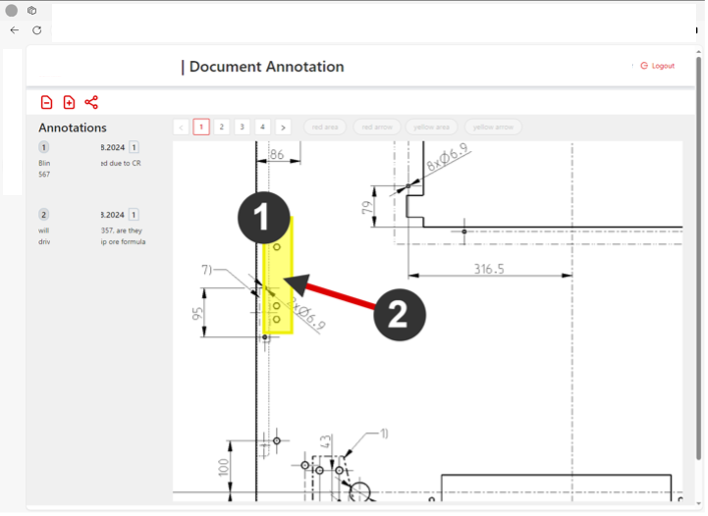Log out via the Logout link

click(x=658, y=66)
